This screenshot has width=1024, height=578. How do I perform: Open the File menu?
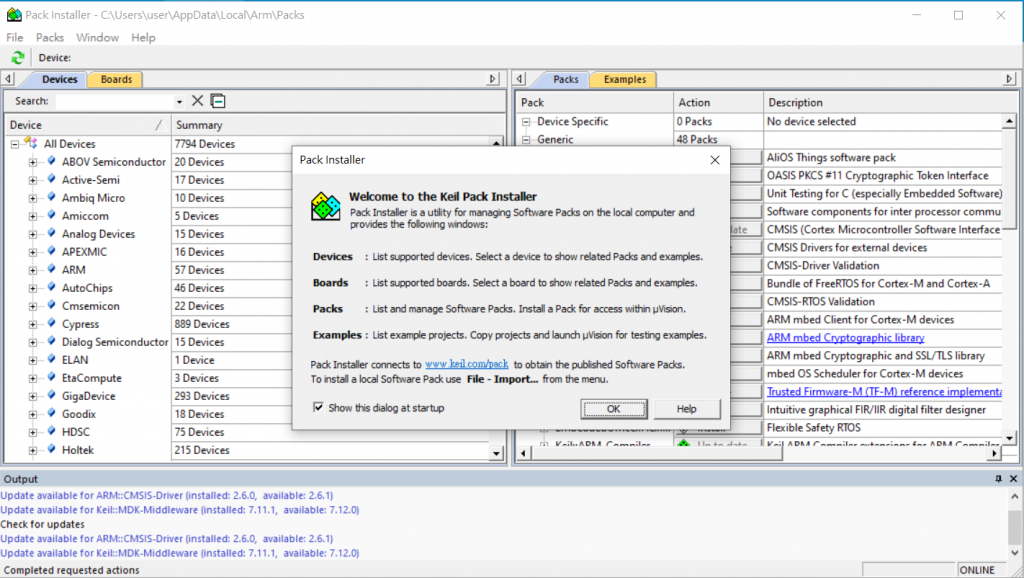pyautogui.click(x=14, y=37)
